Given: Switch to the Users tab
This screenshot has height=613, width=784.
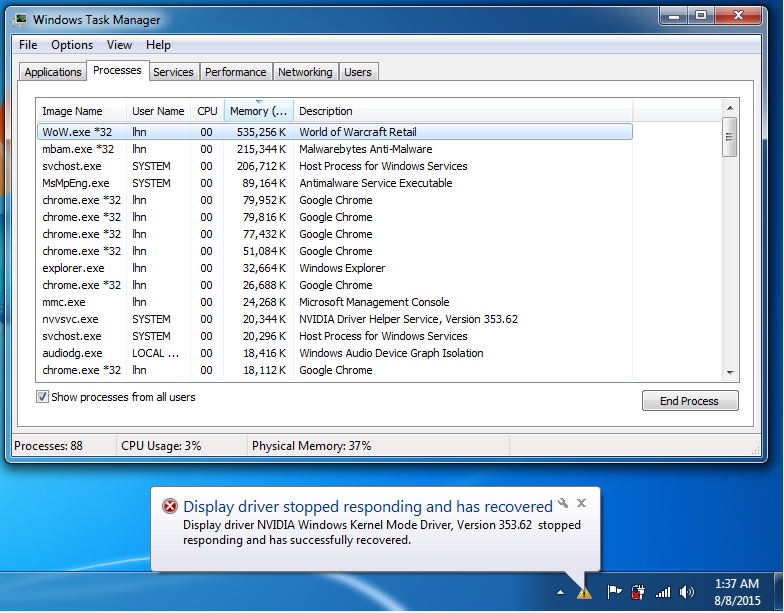Looking at the screenshot, I should coord(358,72).
